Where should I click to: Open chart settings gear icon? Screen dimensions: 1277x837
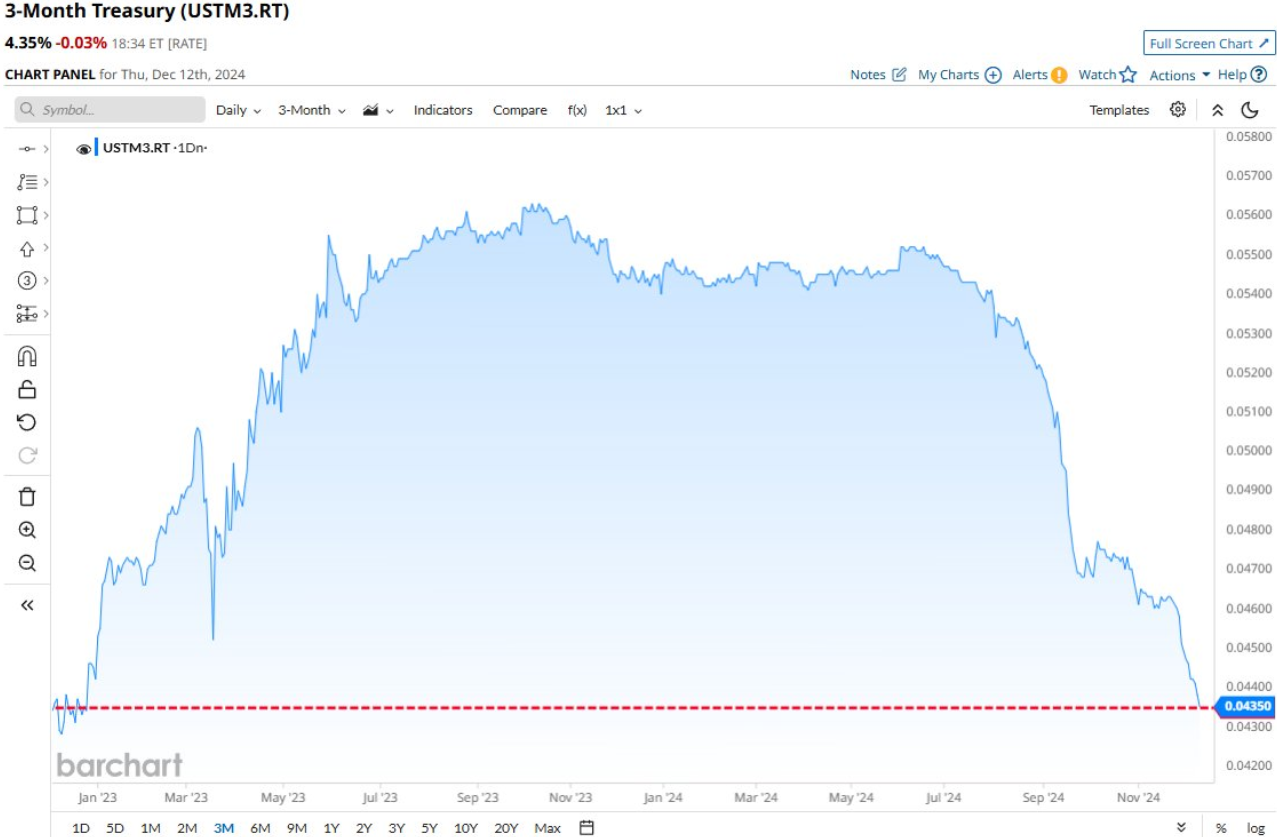[1178, 110]
